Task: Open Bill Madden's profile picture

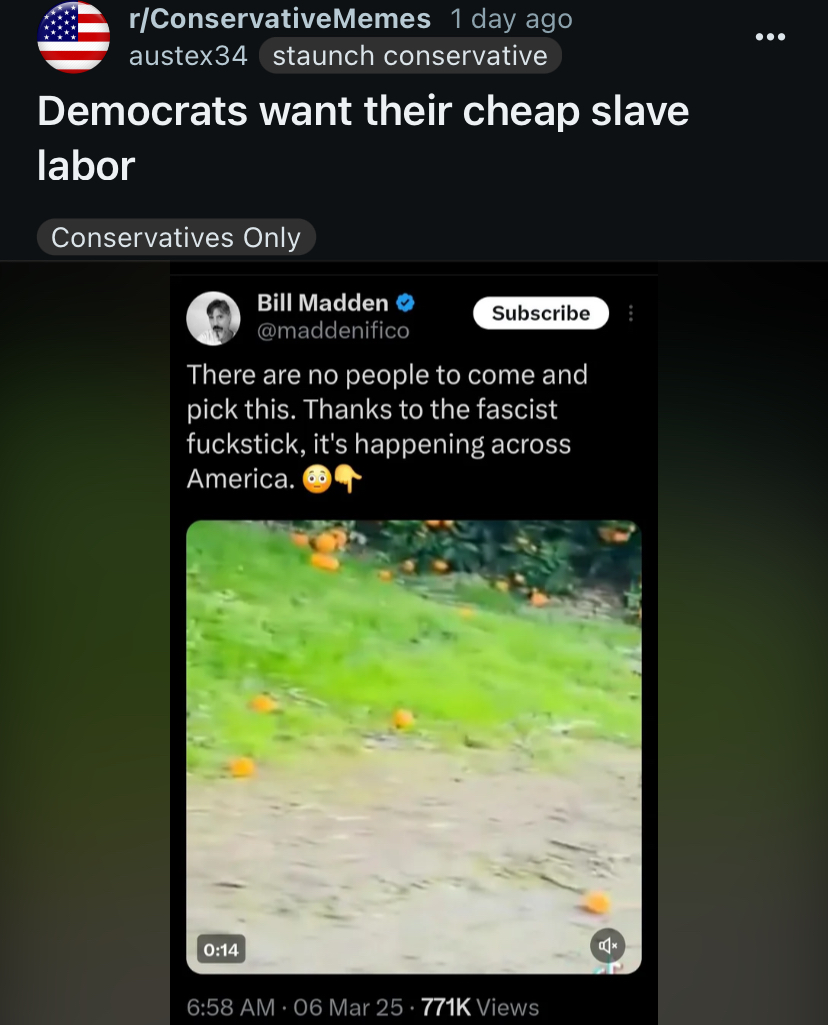Action: tap(213, 318)
